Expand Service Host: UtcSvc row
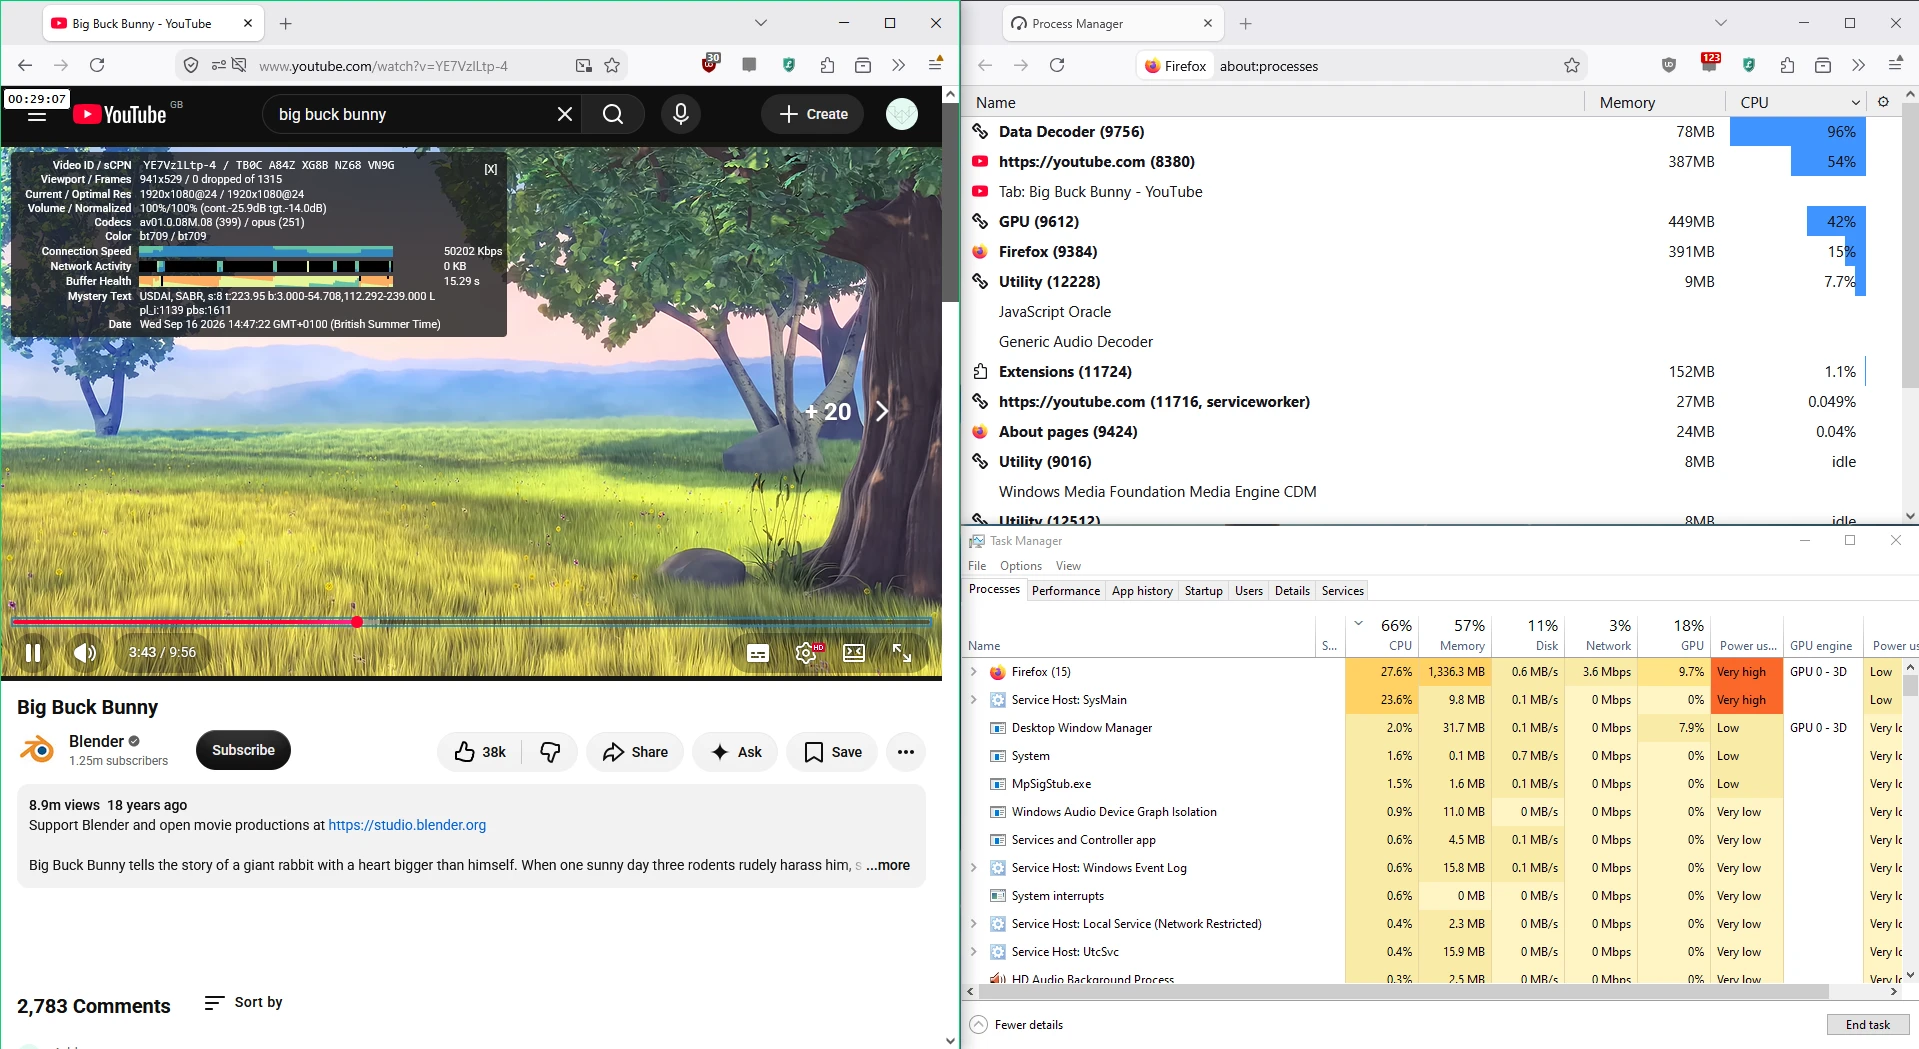Screen dimensions: 1919x1049 pos(974,952)
